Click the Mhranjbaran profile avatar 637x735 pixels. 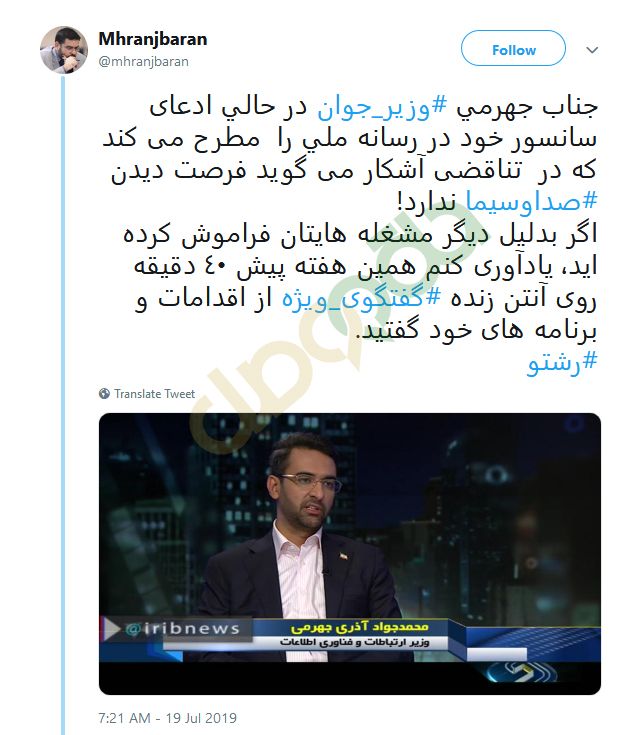63,50
